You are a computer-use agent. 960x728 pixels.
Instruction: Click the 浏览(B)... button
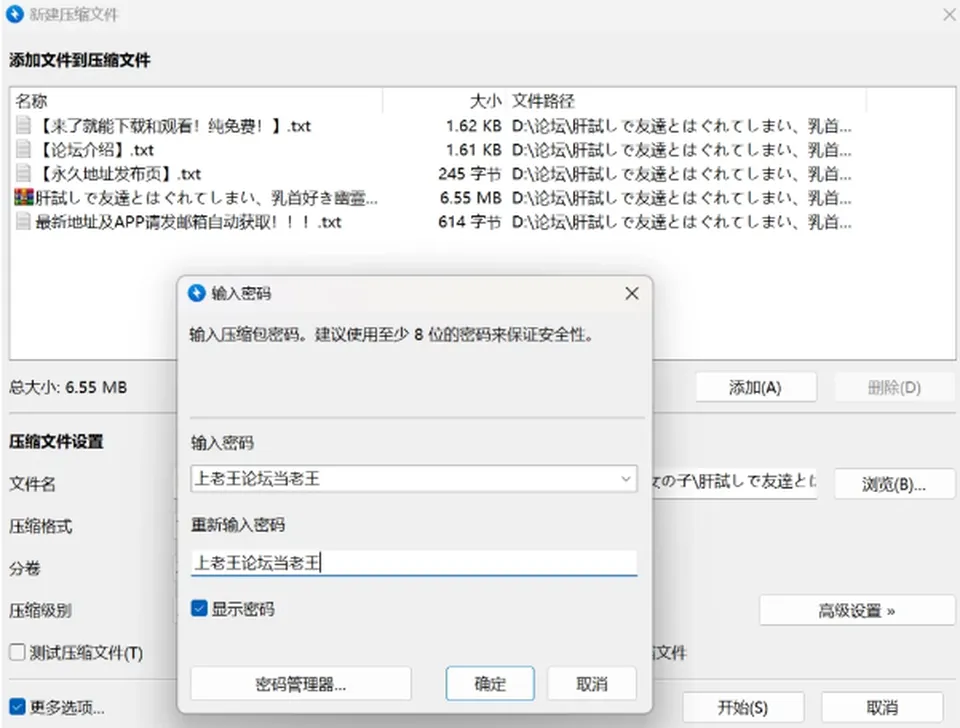(894, 484)
